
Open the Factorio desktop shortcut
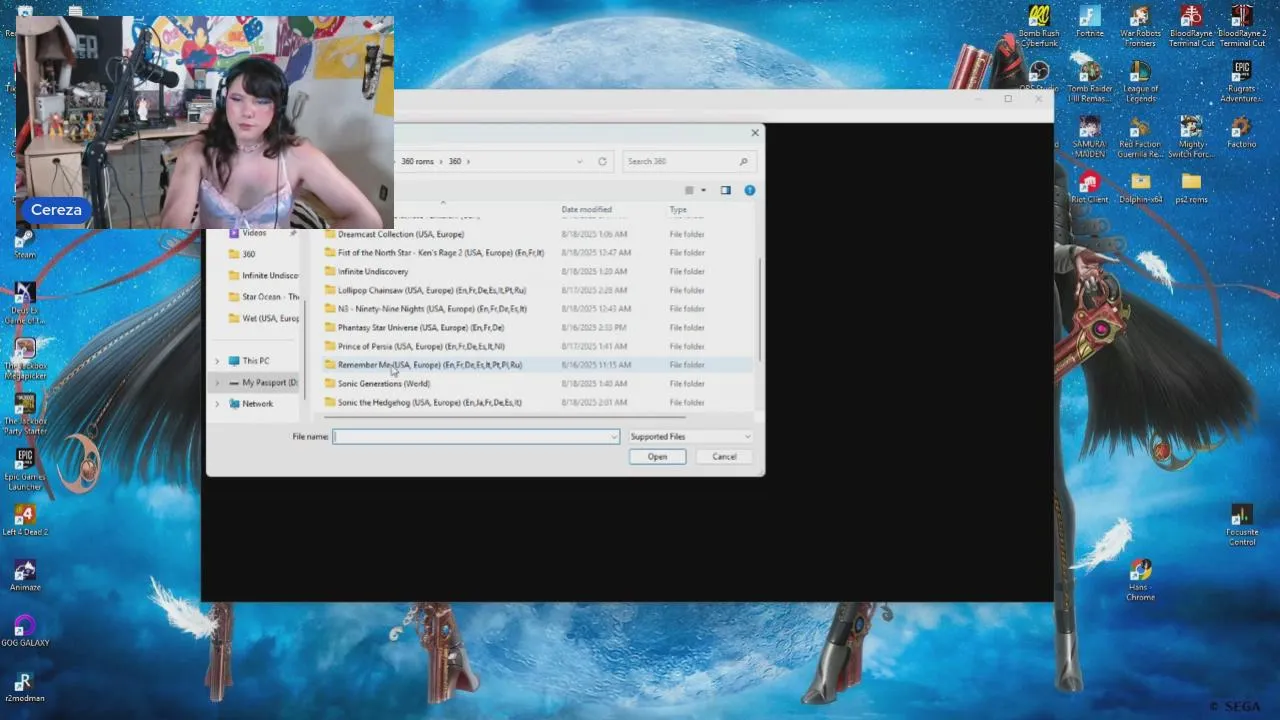tap(1241, 132)
